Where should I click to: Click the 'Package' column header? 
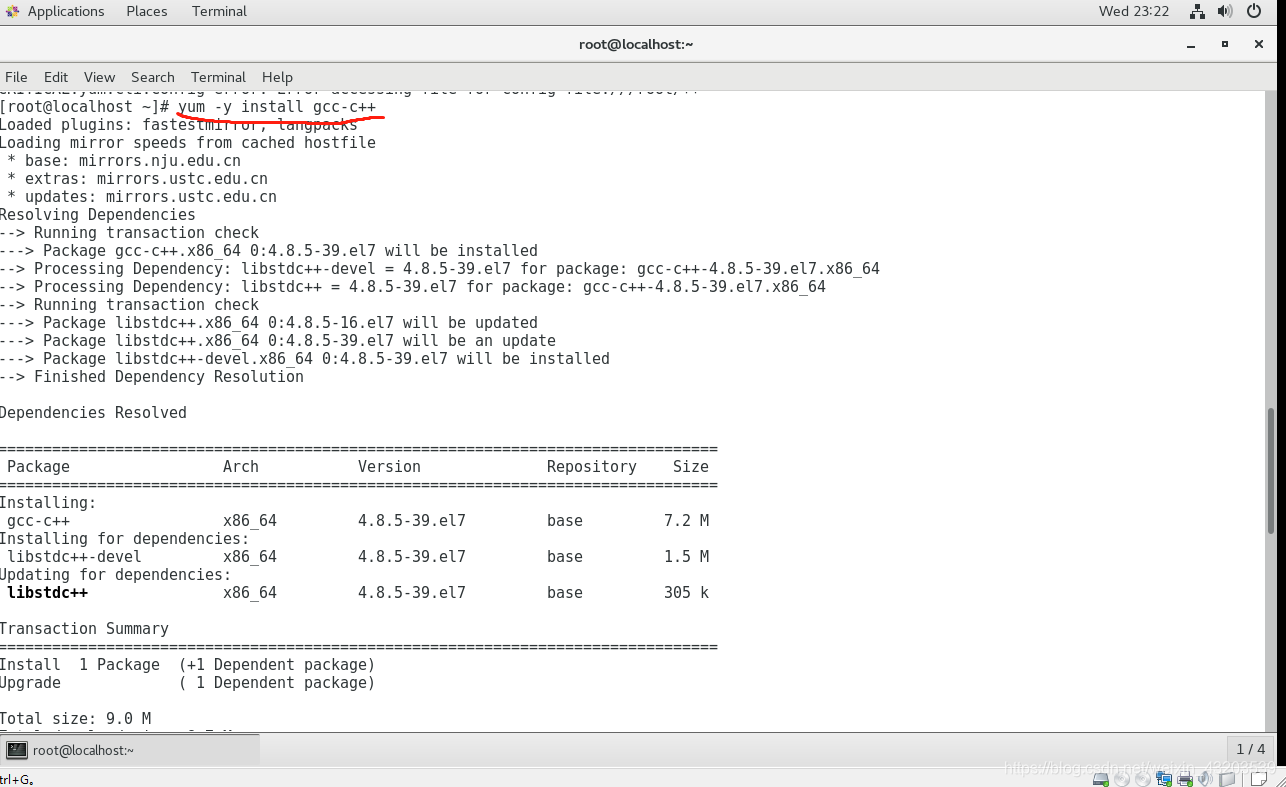[x=39, y=466]
